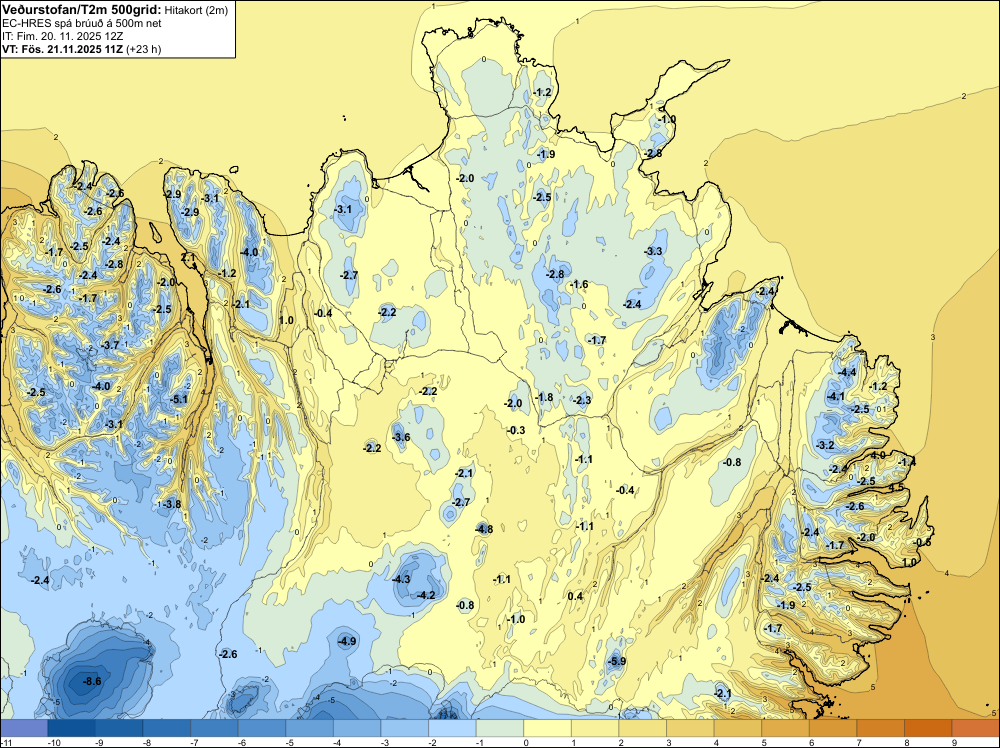Viewport: 1000px width, 748px height.
Task: Click the -1.4 temperature label
Action: tap(907, 462)
